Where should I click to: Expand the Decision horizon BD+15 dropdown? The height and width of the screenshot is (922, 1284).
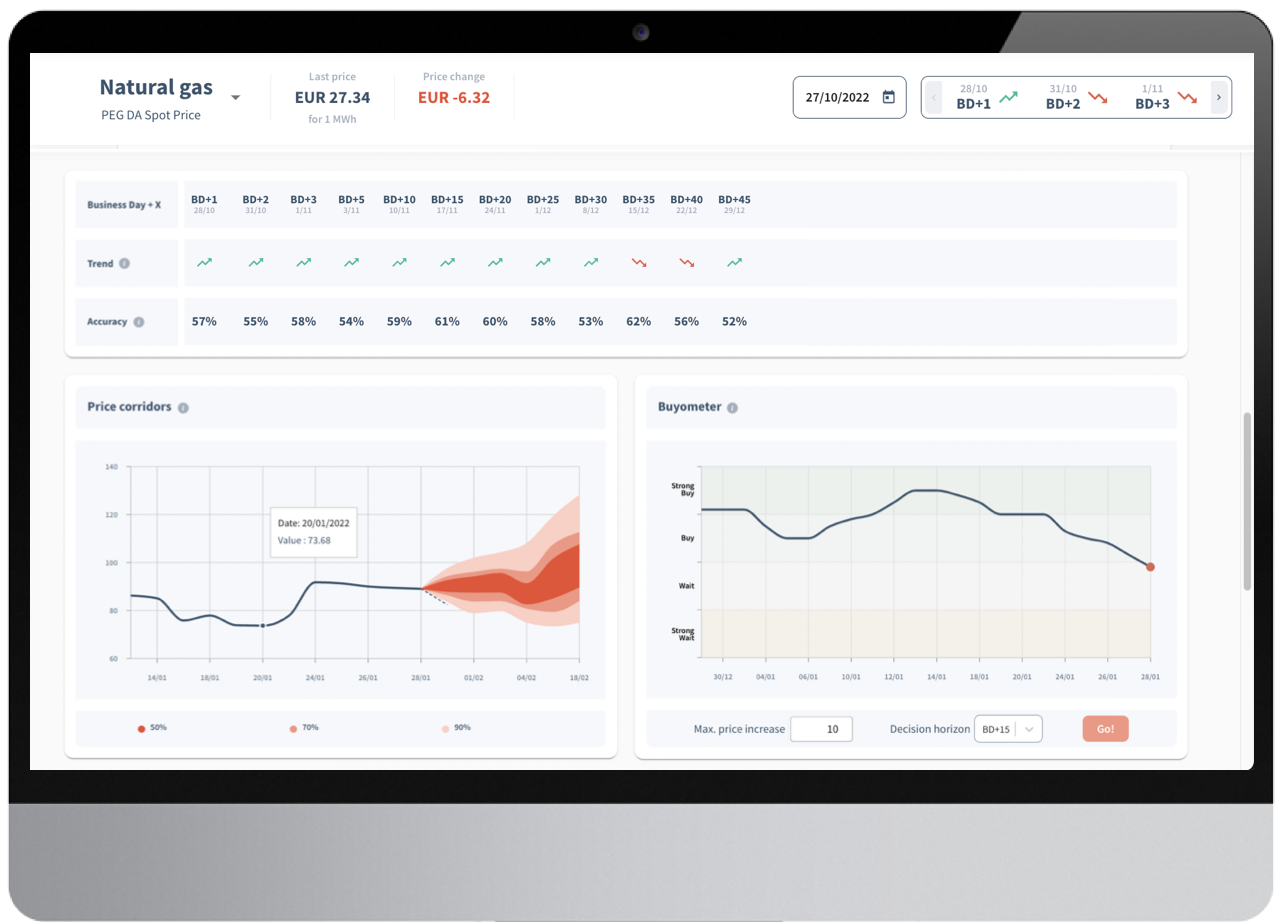tap(1007, 728)
